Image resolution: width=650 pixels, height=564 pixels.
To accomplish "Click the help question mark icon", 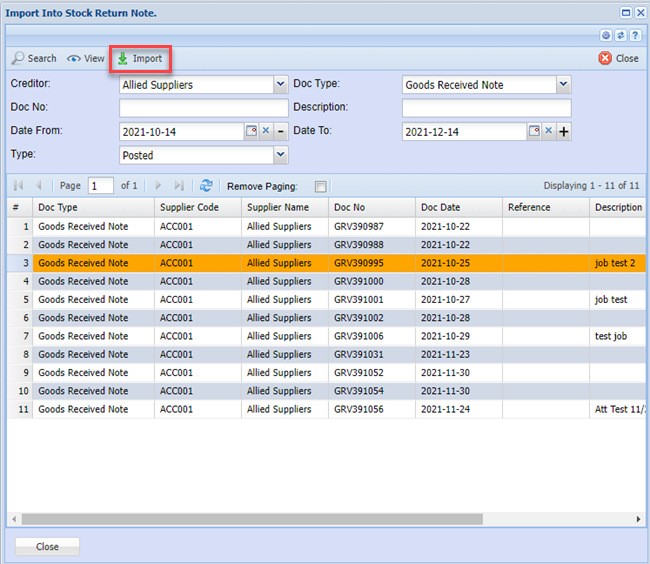I will click(634, 35).
